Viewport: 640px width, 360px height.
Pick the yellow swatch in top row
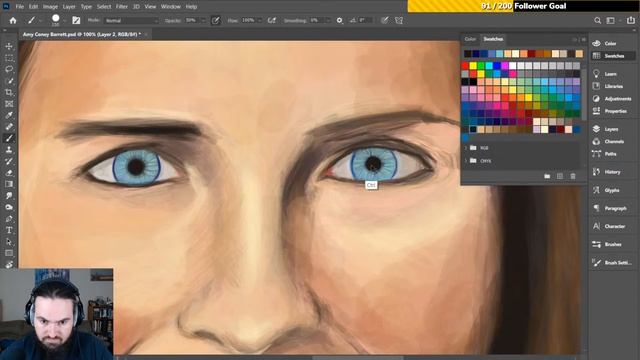(473, 66)
